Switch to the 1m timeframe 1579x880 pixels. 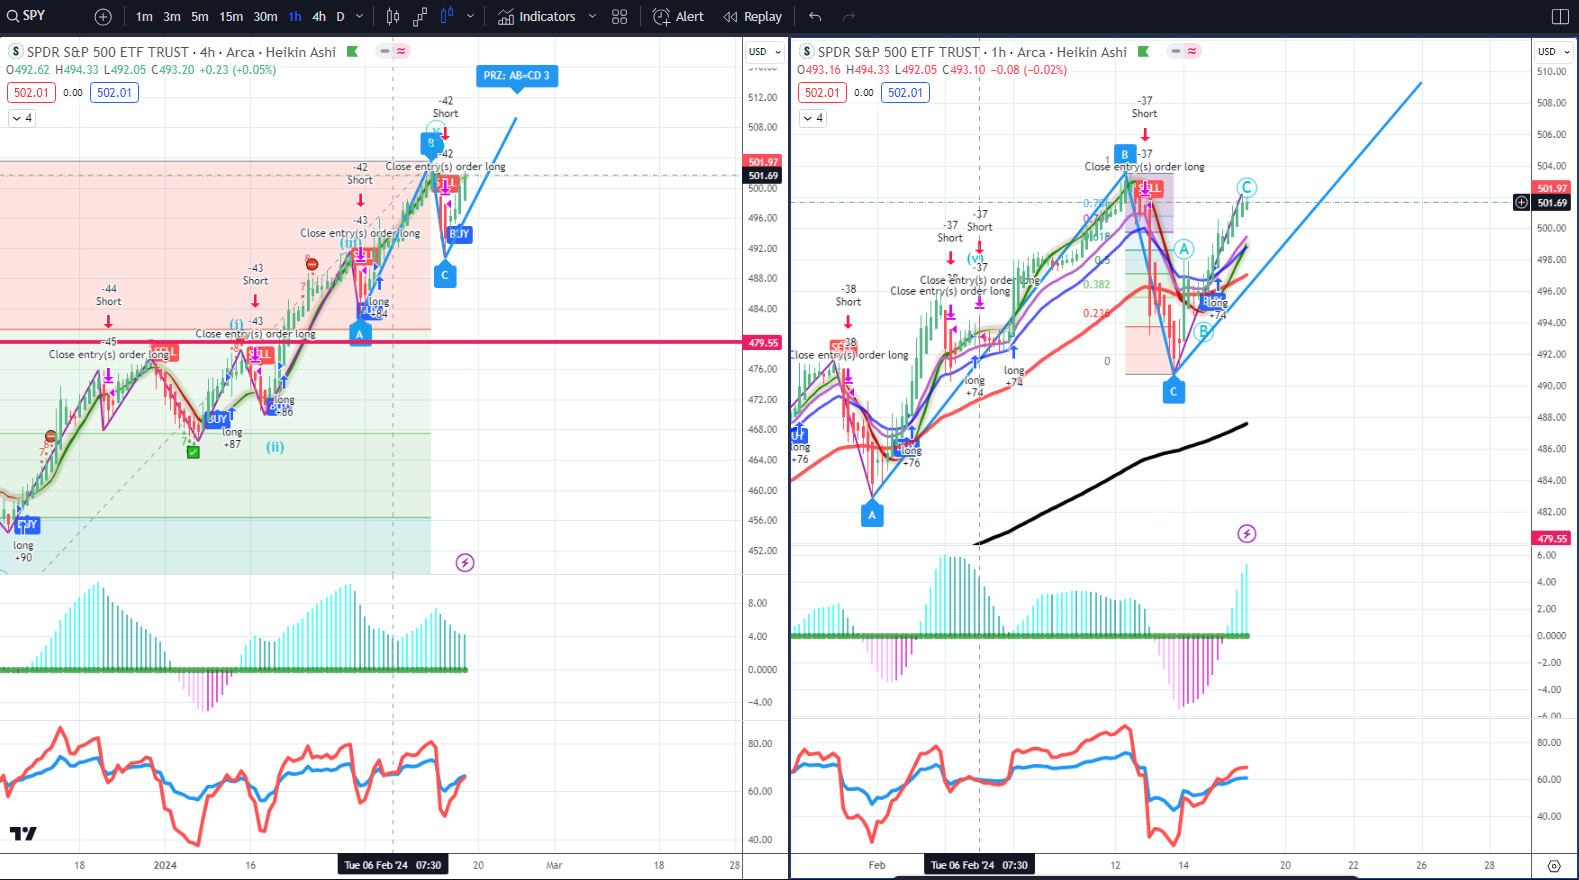pos(144,16)
